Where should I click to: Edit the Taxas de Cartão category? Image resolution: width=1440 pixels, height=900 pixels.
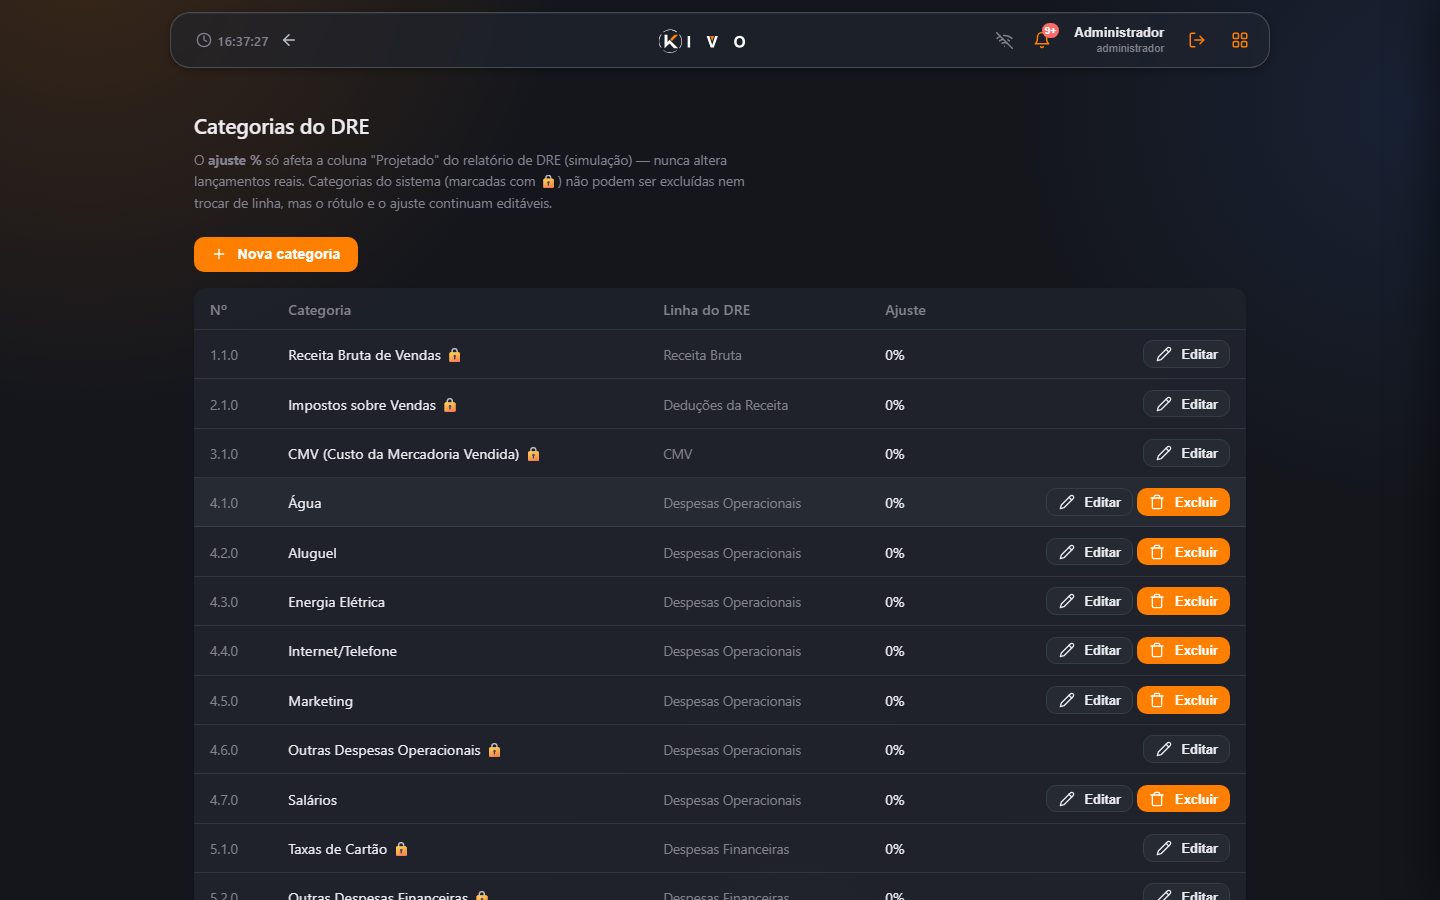(1186, 848)
